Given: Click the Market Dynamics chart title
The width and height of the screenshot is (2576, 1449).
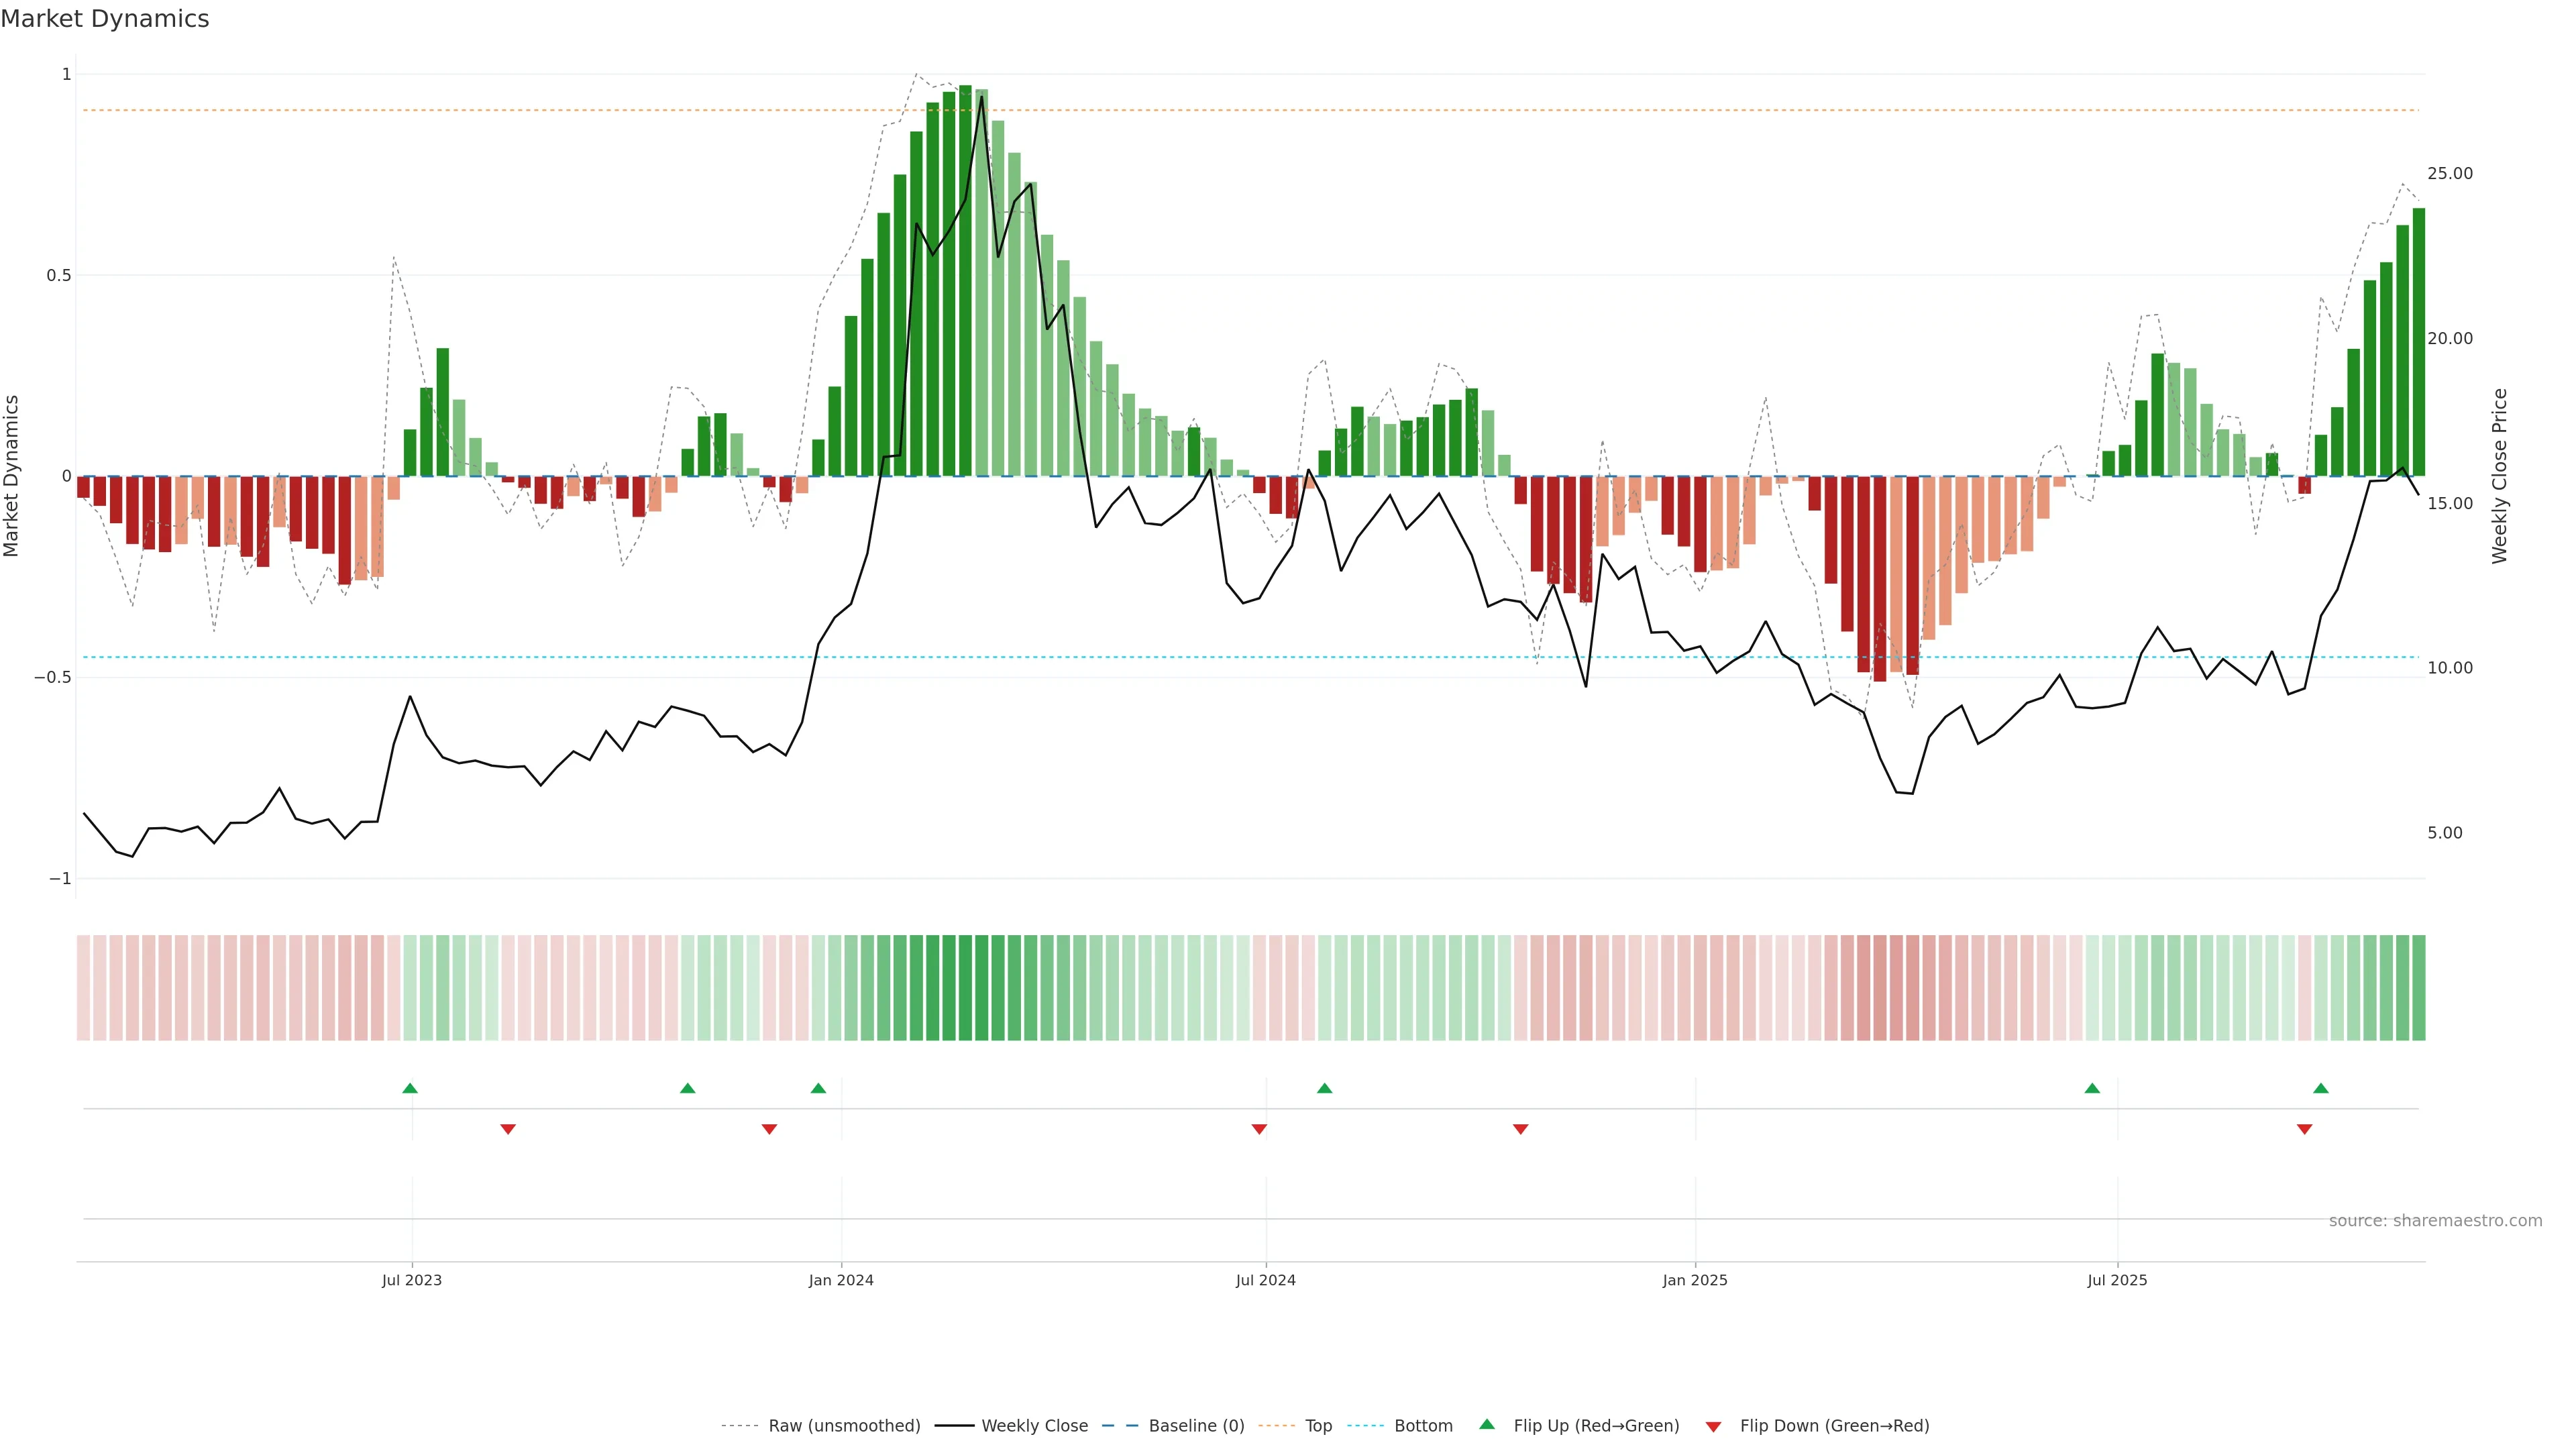Looking at the screenshot, I should pos(105,19).
